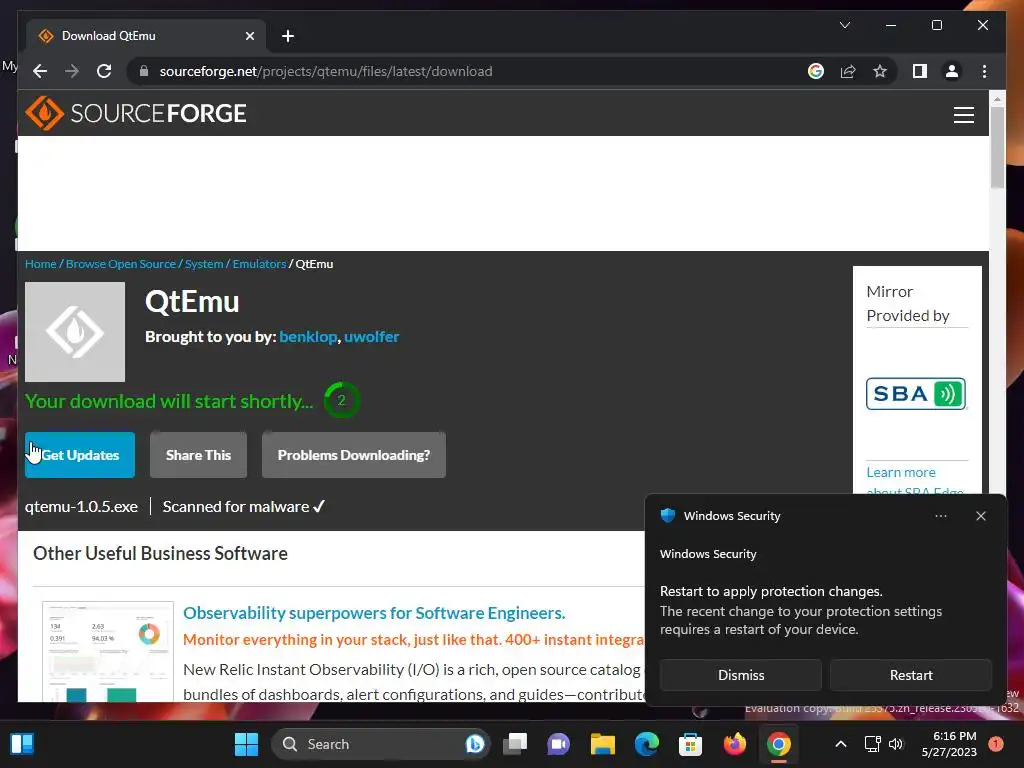Click the Share This button

click(199, 455)
